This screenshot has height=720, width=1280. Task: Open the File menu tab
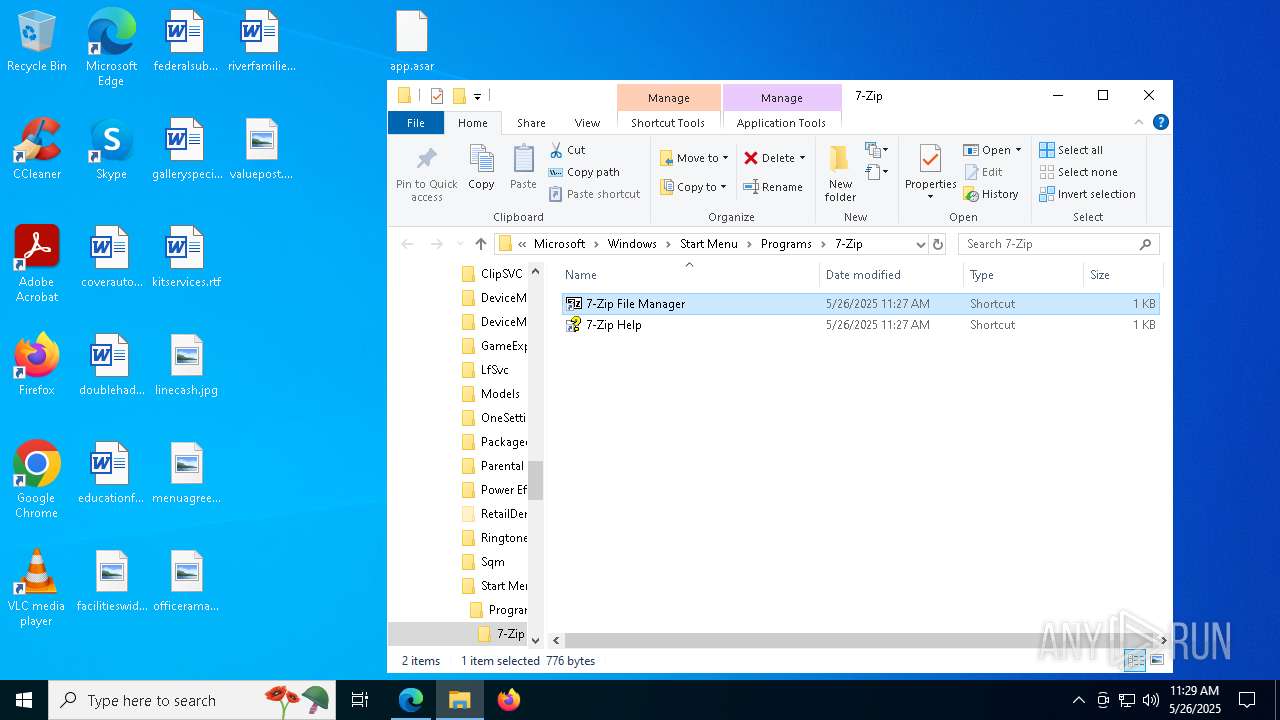pos(415,123)
